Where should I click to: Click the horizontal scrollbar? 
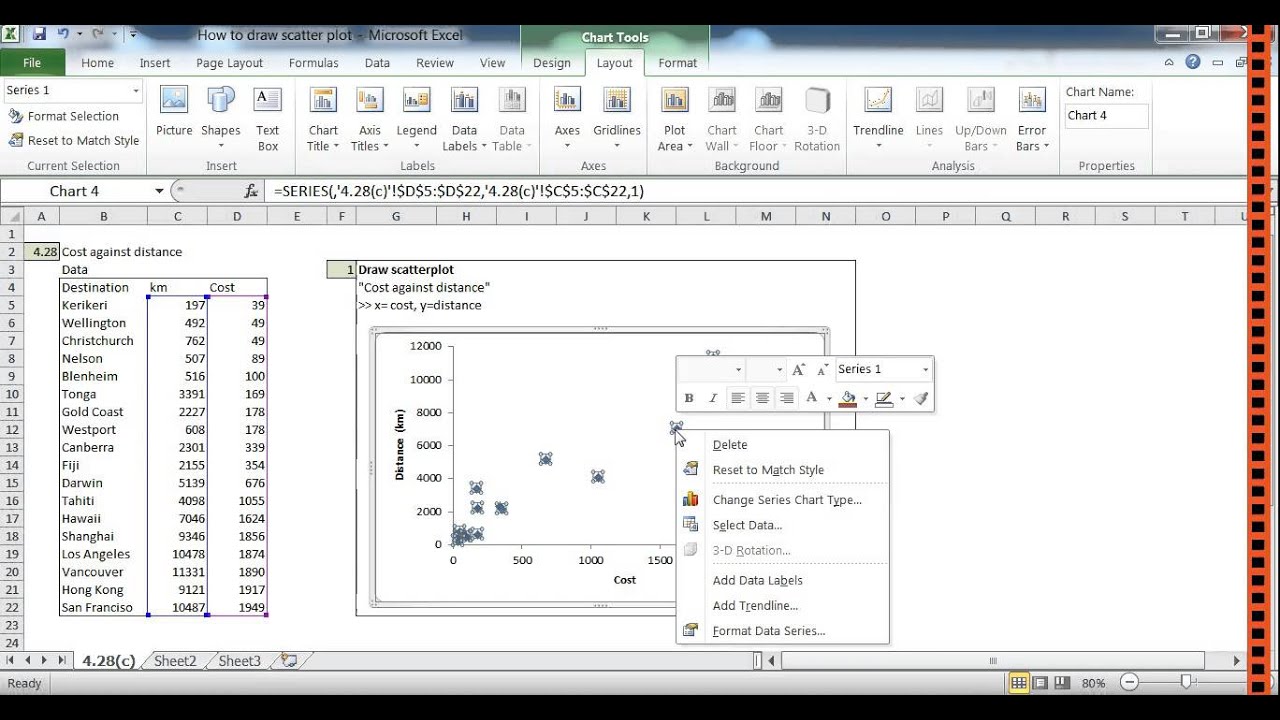993,660
